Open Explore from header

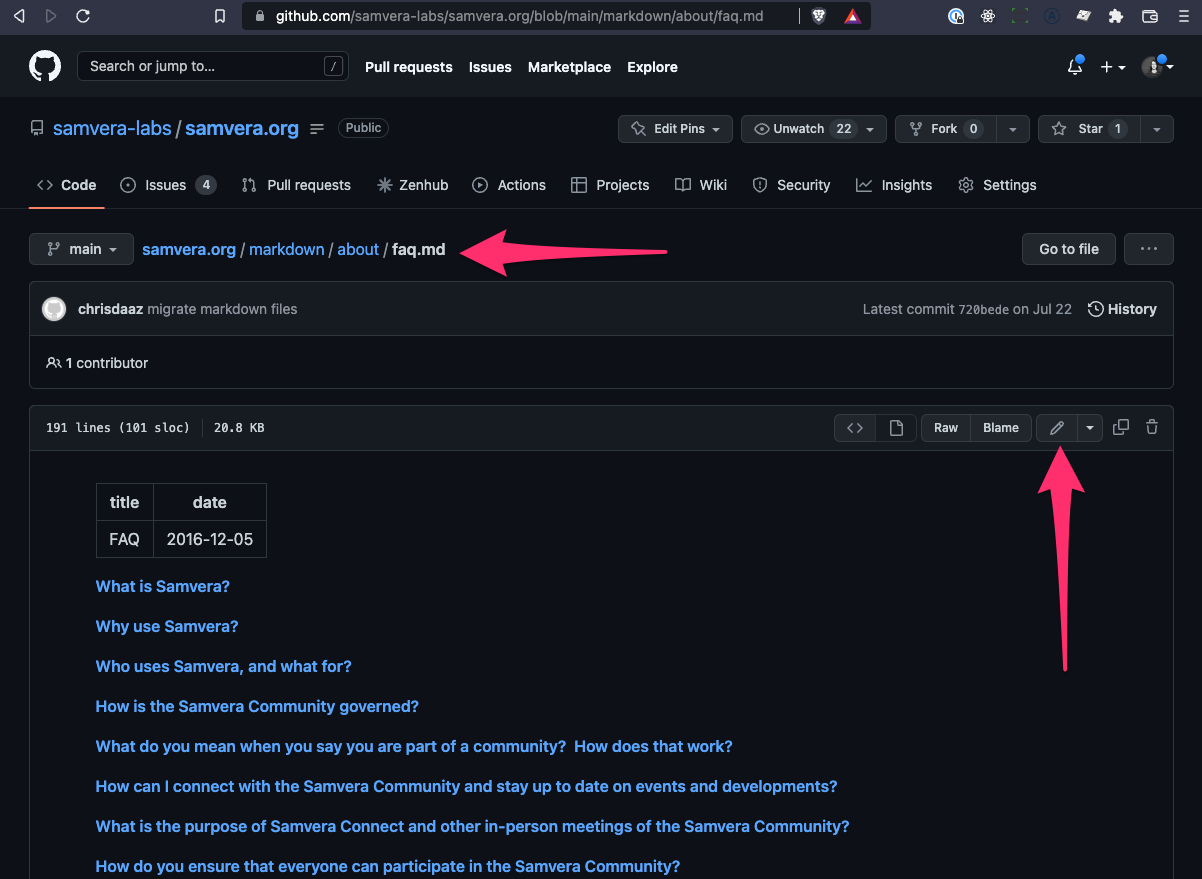(652, 67)
